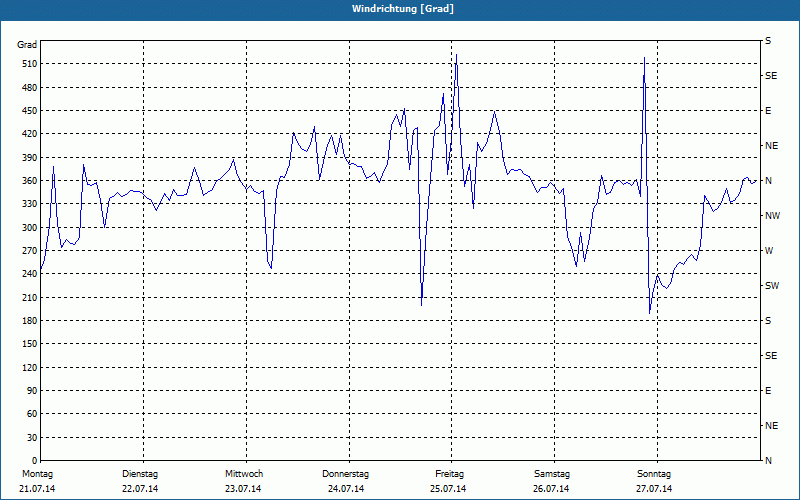
Task: Select the date 25.07.14
Action: click(x=448, y=489)
